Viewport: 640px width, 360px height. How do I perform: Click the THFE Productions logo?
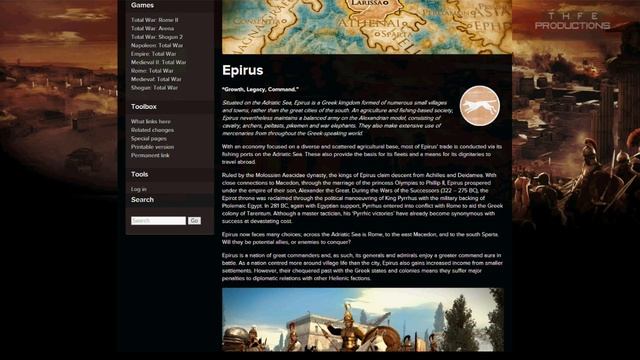coord(573,21)
